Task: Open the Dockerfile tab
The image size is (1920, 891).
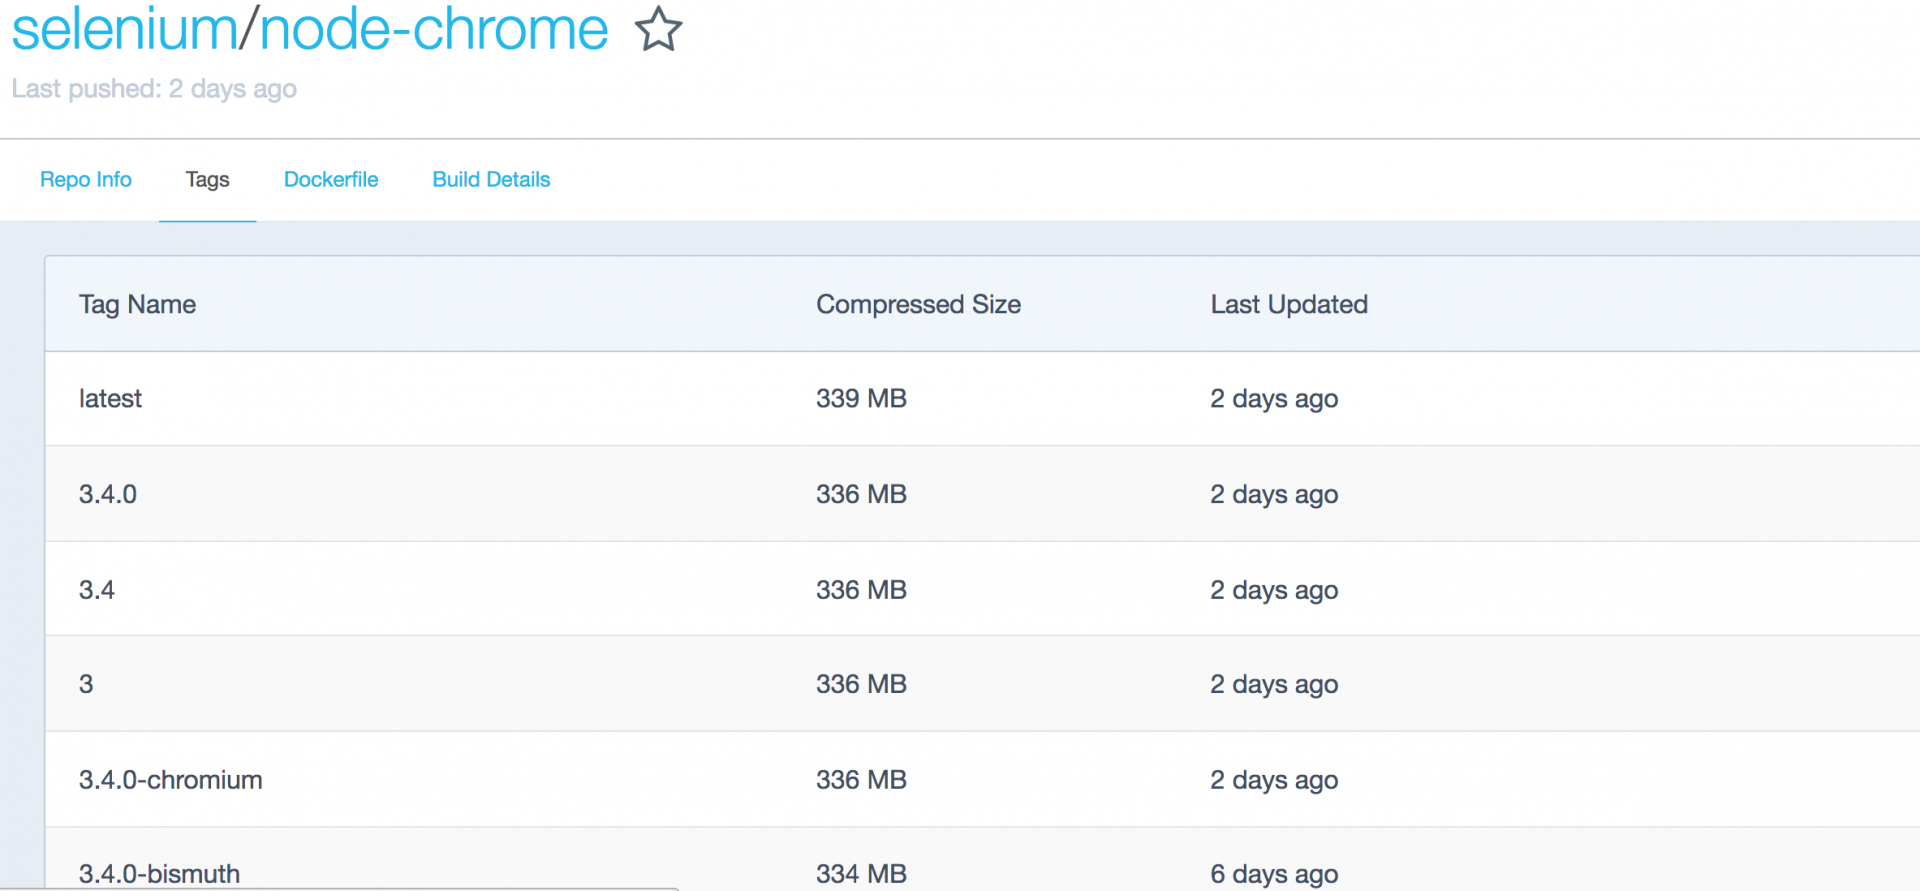Action: pos(331,180)
